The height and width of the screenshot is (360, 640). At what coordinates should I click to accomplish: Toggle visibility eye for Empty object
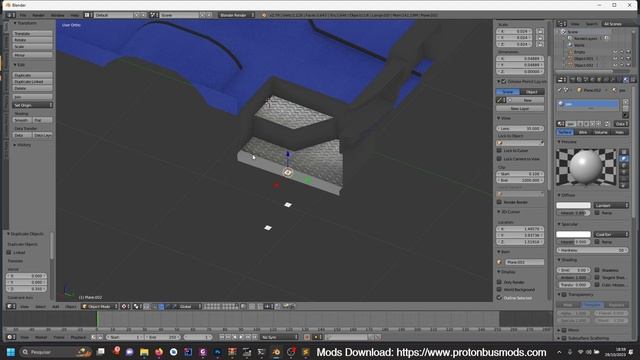coord(615,52)
